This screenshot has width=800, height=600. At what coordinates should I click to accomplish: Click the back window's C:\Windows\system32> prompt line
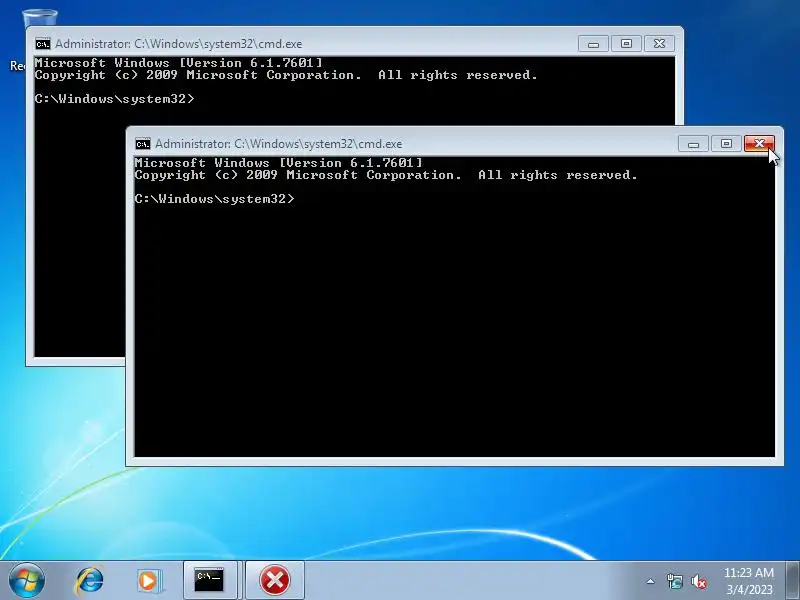click(x=115, y=98)
